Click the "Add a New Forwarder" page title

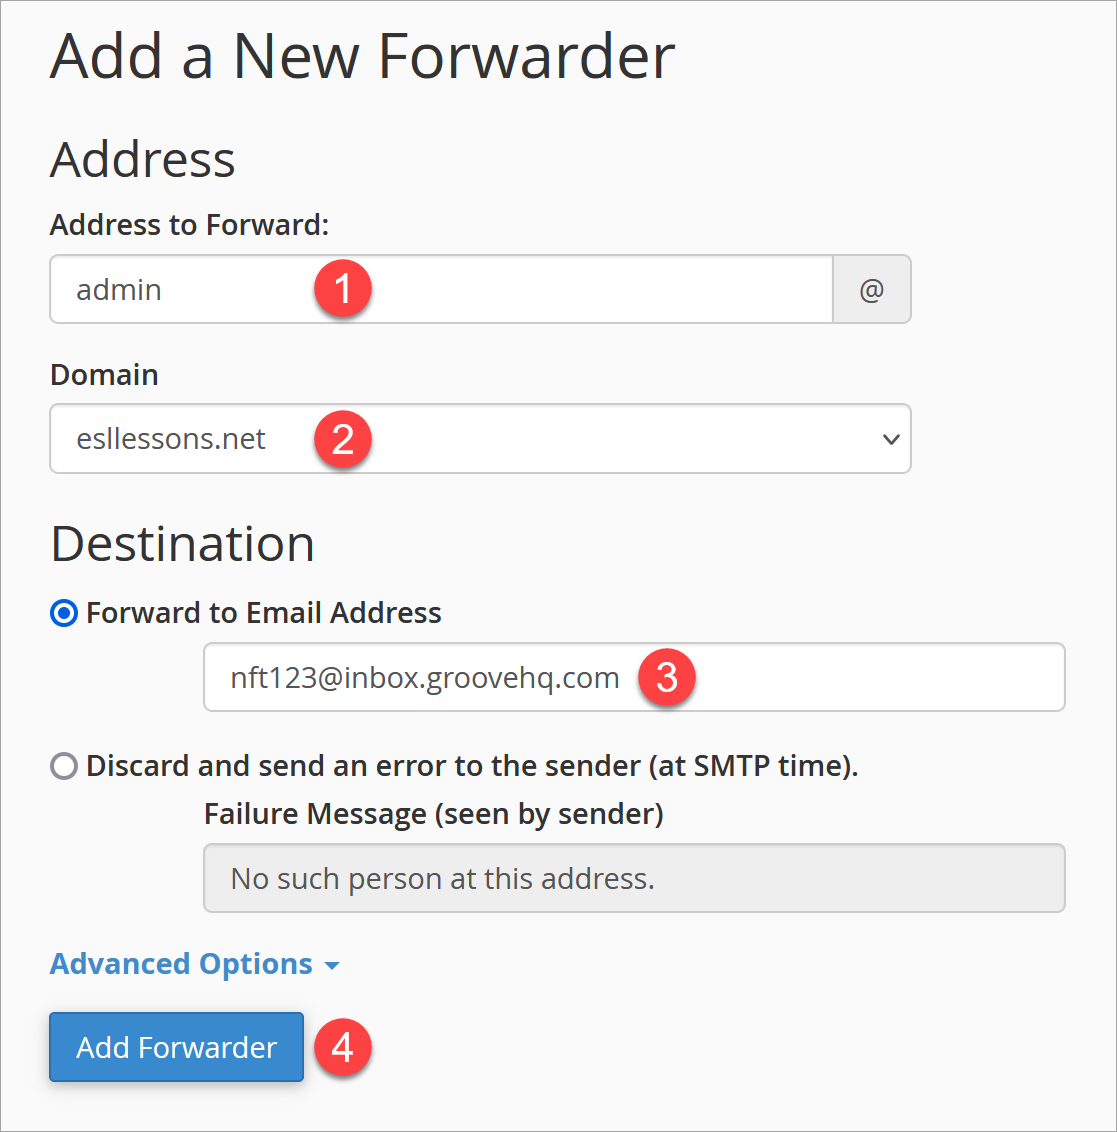(362, 57)
